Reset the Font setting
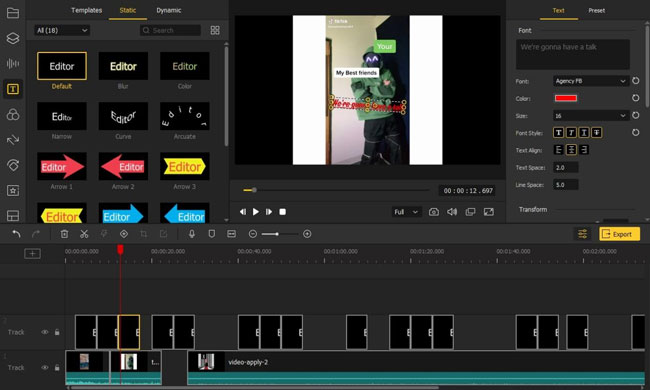The image size is (650, 390). point(635,81)
